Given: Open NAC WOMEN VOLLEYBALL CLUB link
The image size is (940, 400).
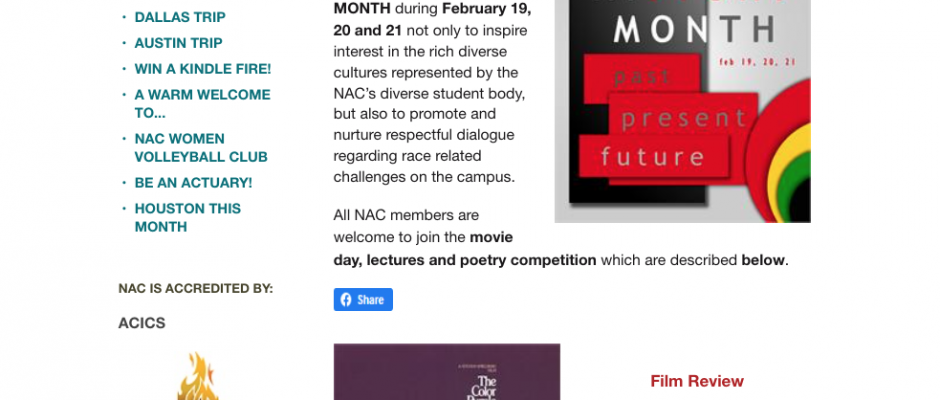Looking at the screenshot, I should (201, 148).
